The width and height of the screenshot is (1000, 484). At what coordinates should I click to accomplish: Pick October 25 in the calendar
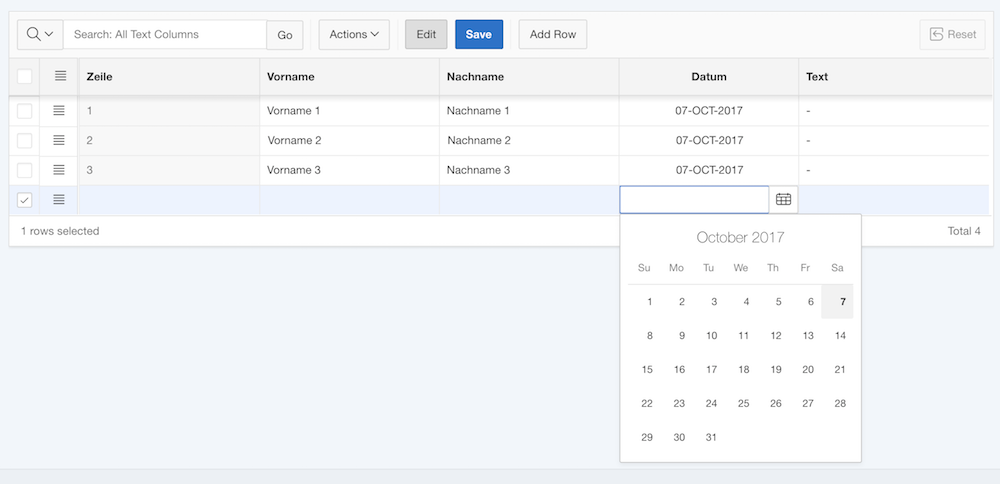point(740,403)
